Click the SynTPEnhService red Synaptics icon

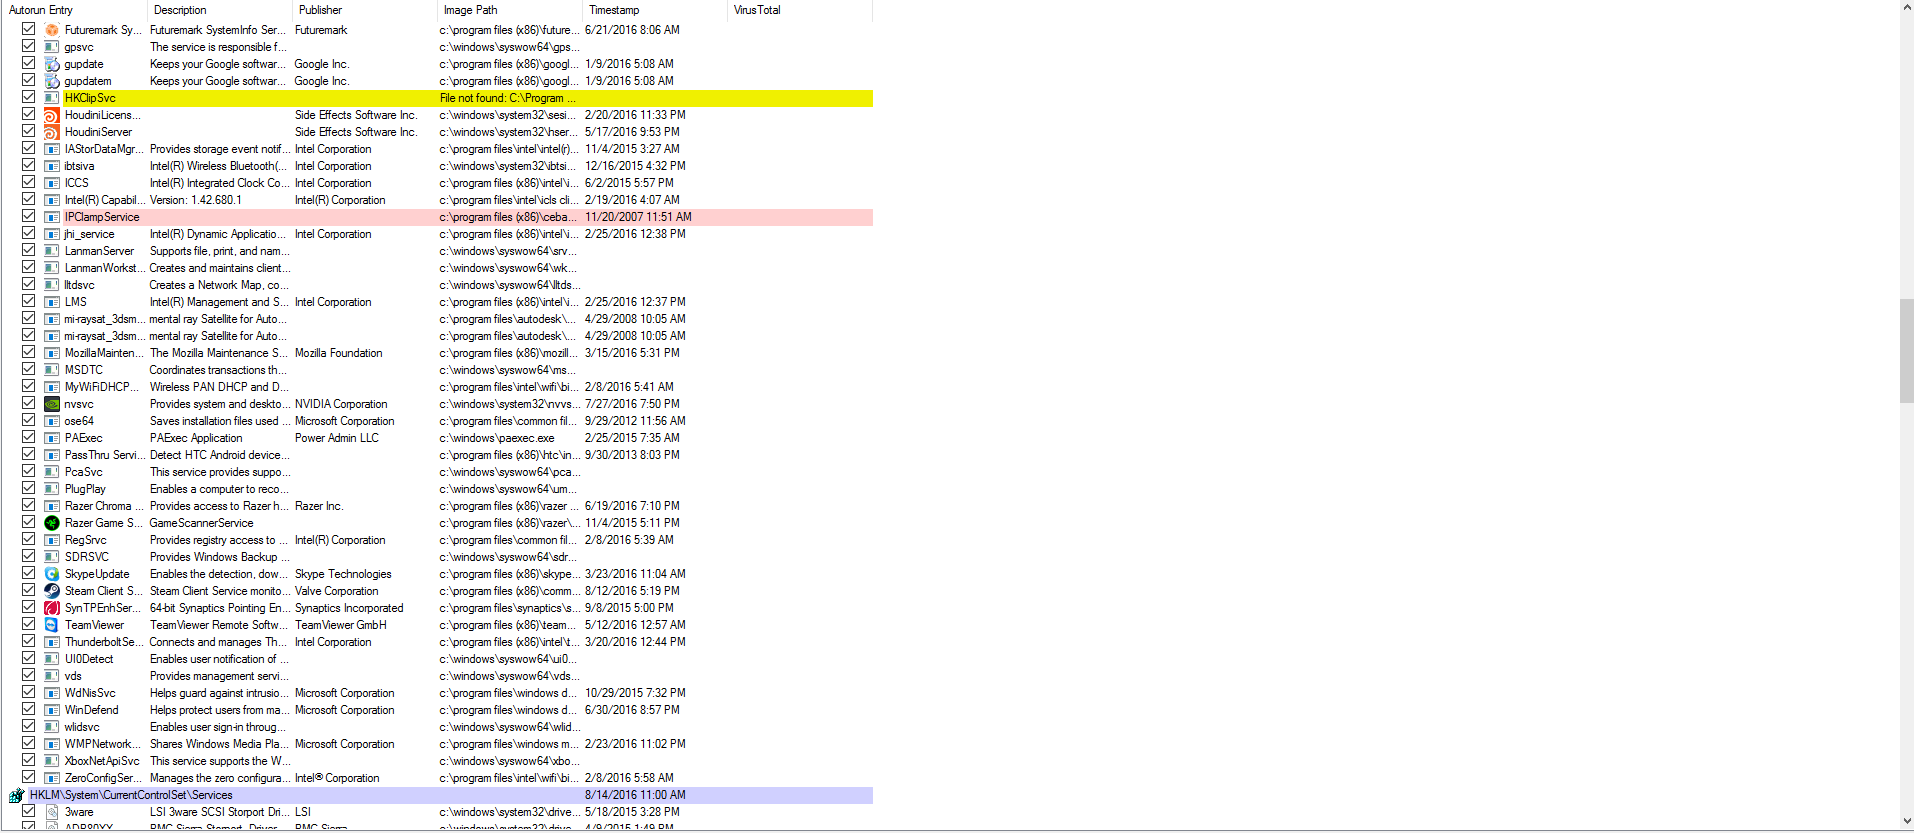click(52, 608)
